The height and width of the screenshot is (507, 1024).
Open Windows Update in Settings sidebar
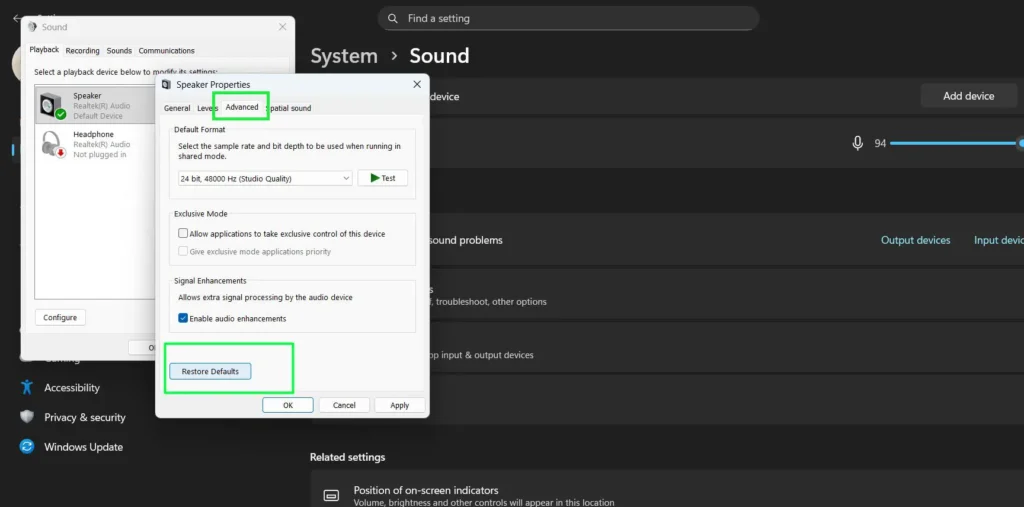[x=84, y=447]
